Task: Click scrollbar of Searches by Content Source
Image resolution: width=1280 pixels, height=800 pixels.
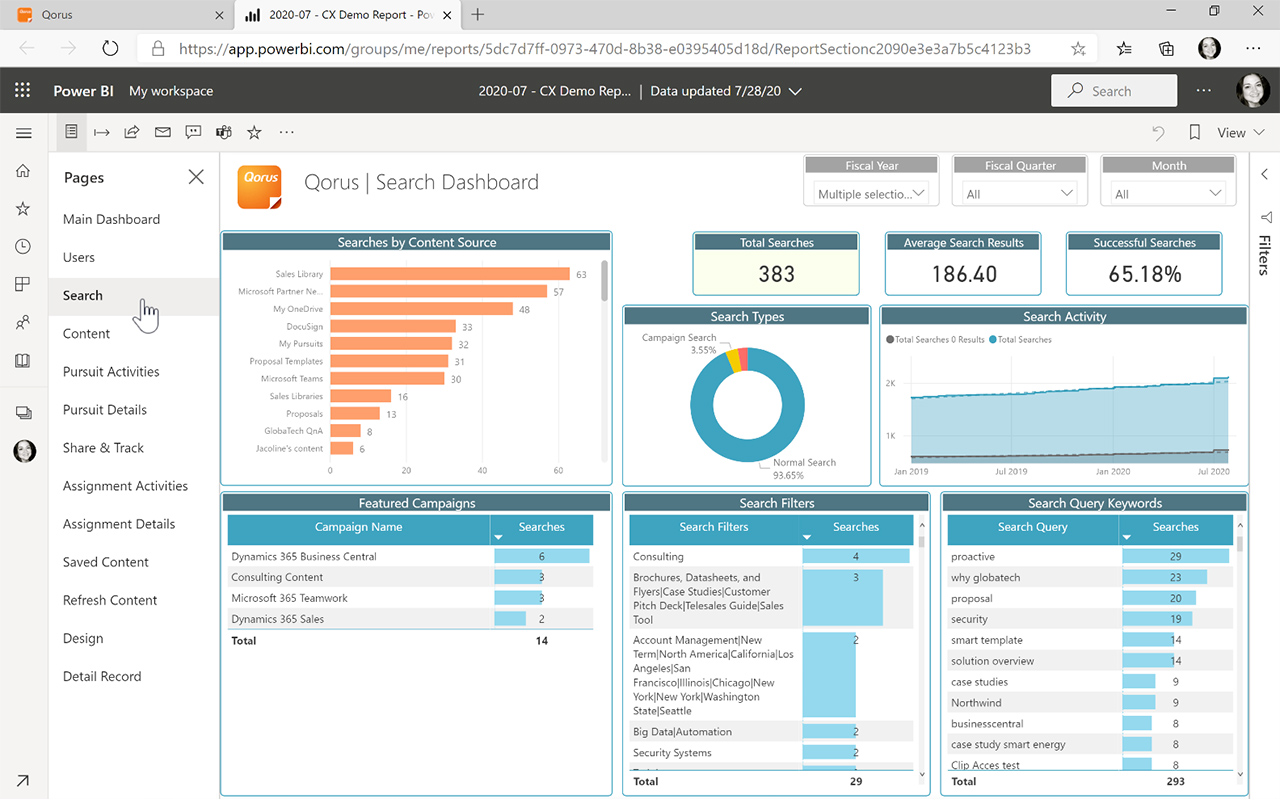Action: pyautogui.click(x=604, y=281)
